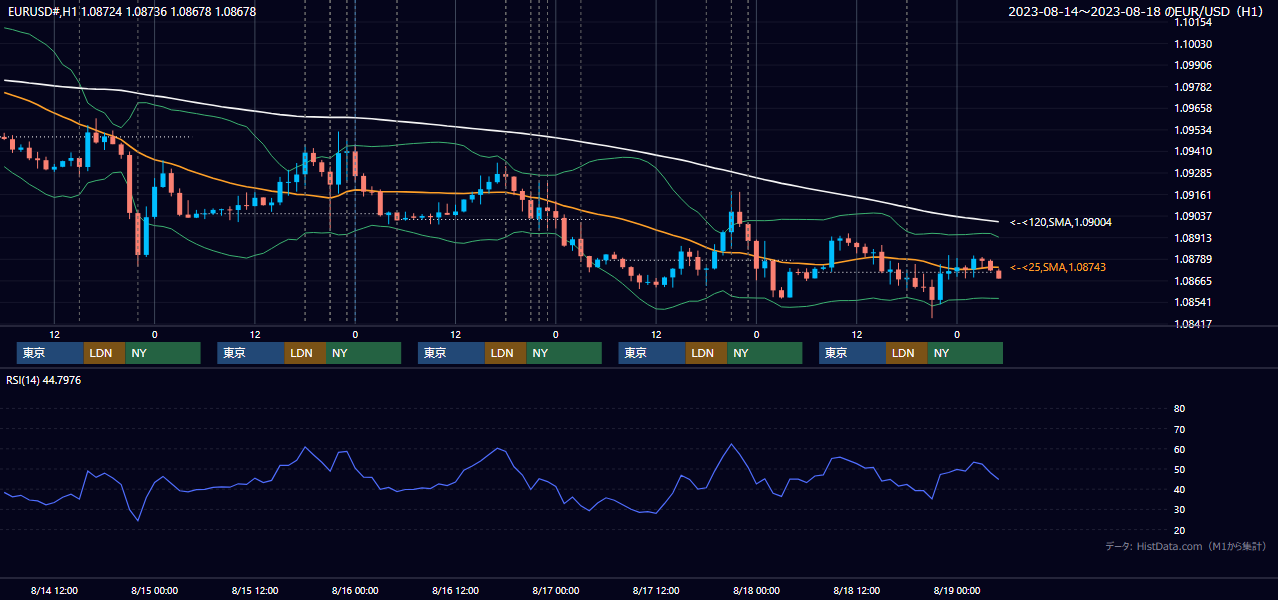
Task: Click the 8/15 00:00 date label
Action: click(x=154, y=590)
